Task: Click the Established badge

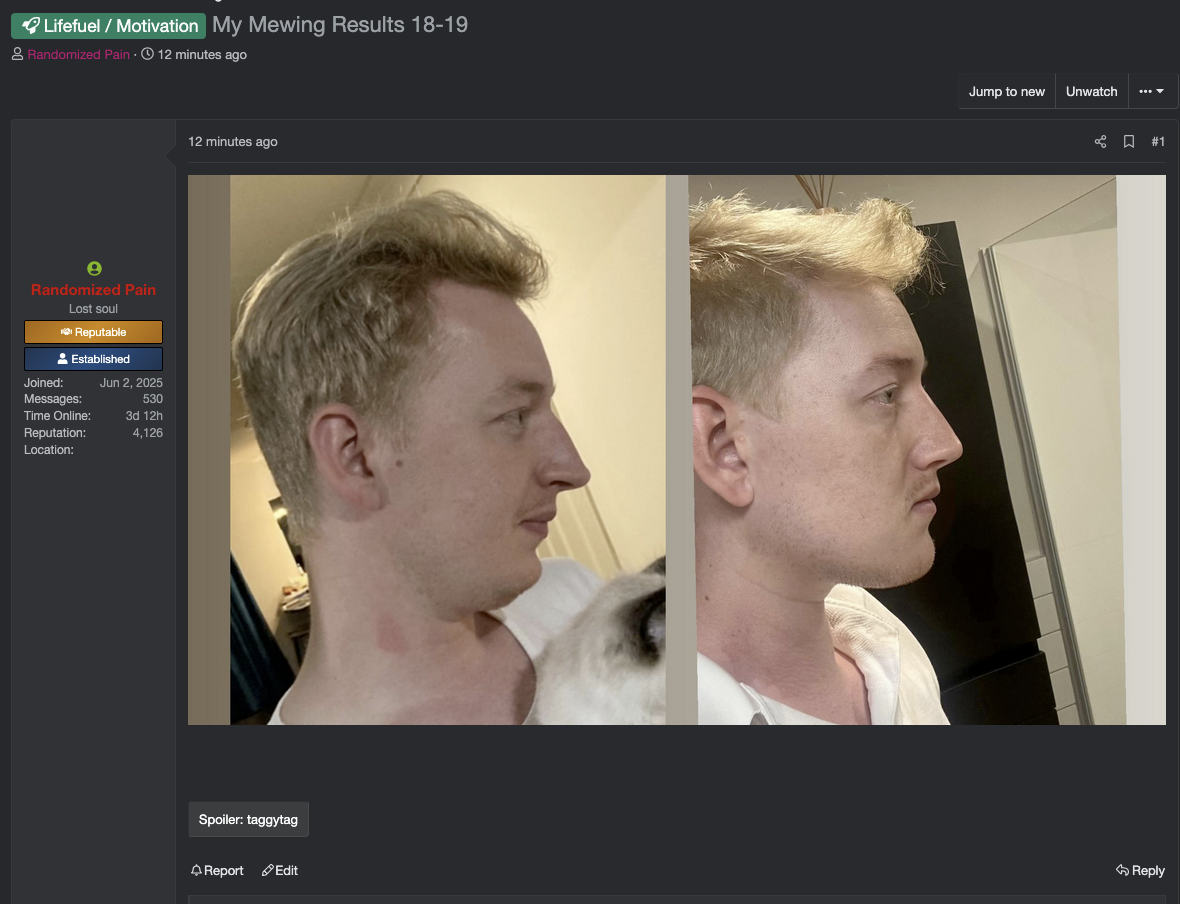Action: coord(93,359)
